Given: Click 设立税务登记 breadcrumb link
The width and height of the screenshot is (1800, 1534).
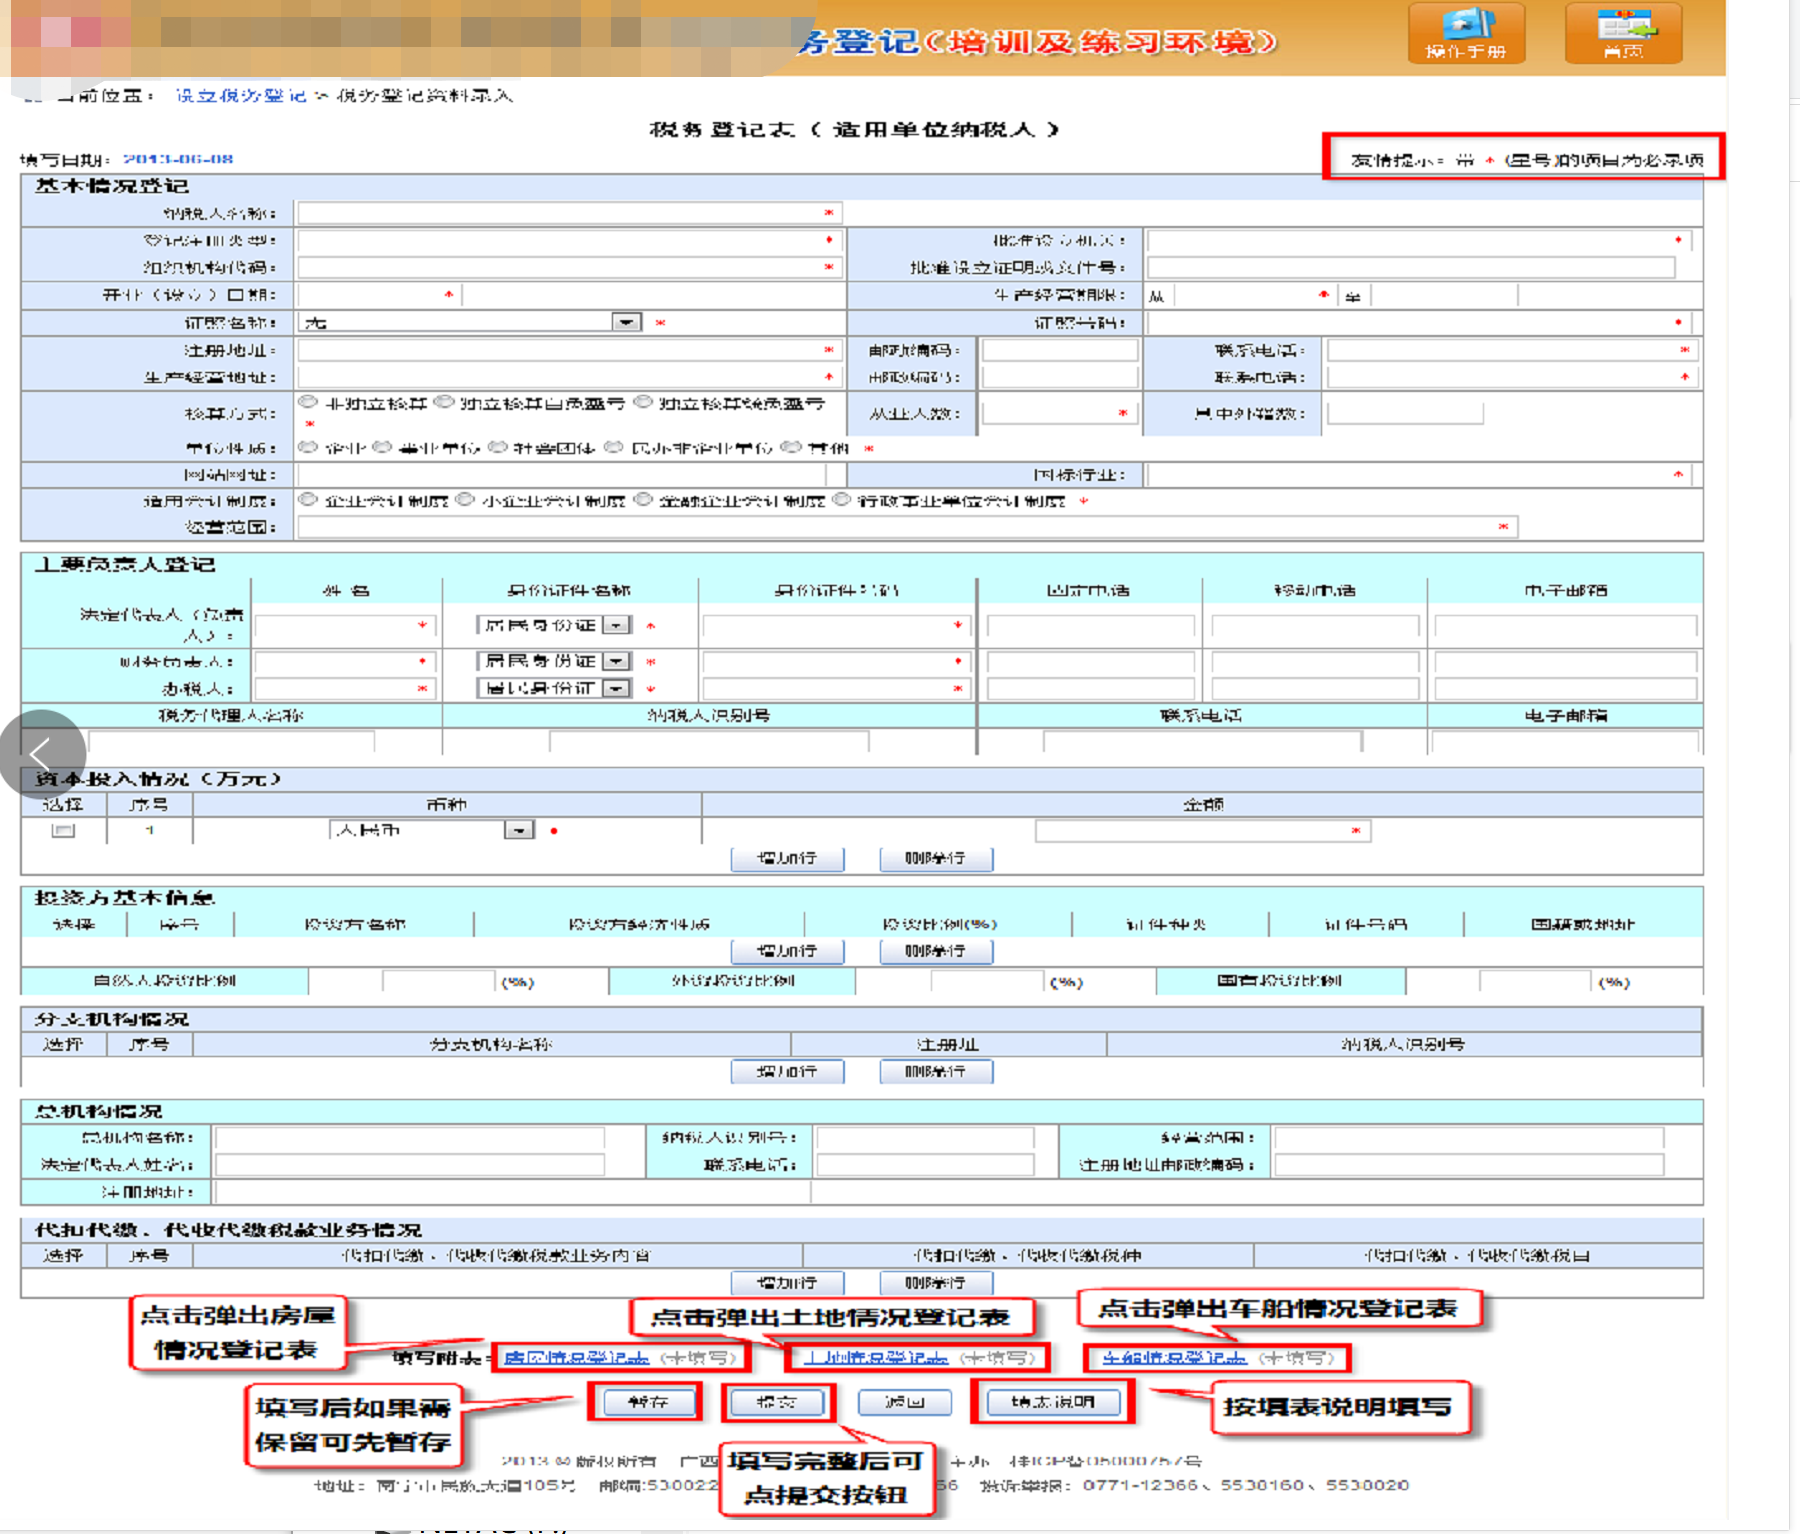Looking at the screenshot, I should [241, 96].
